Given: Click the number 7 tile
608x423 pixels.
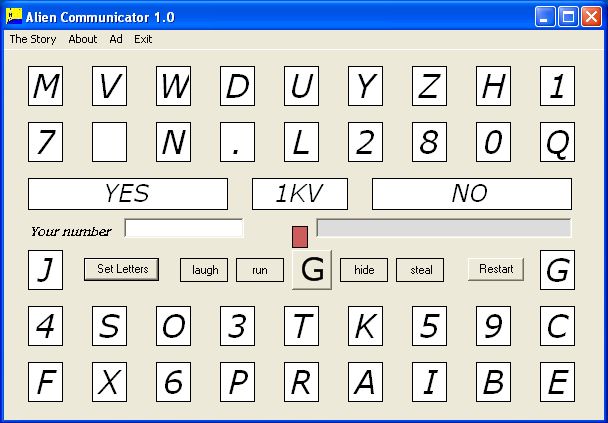Looking at the screenshot, I should tap(45, 143).
